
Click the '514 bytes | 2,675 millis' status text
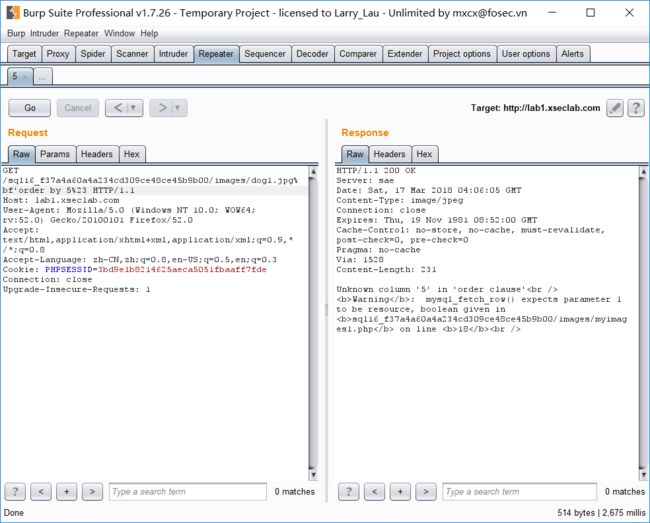601,513
